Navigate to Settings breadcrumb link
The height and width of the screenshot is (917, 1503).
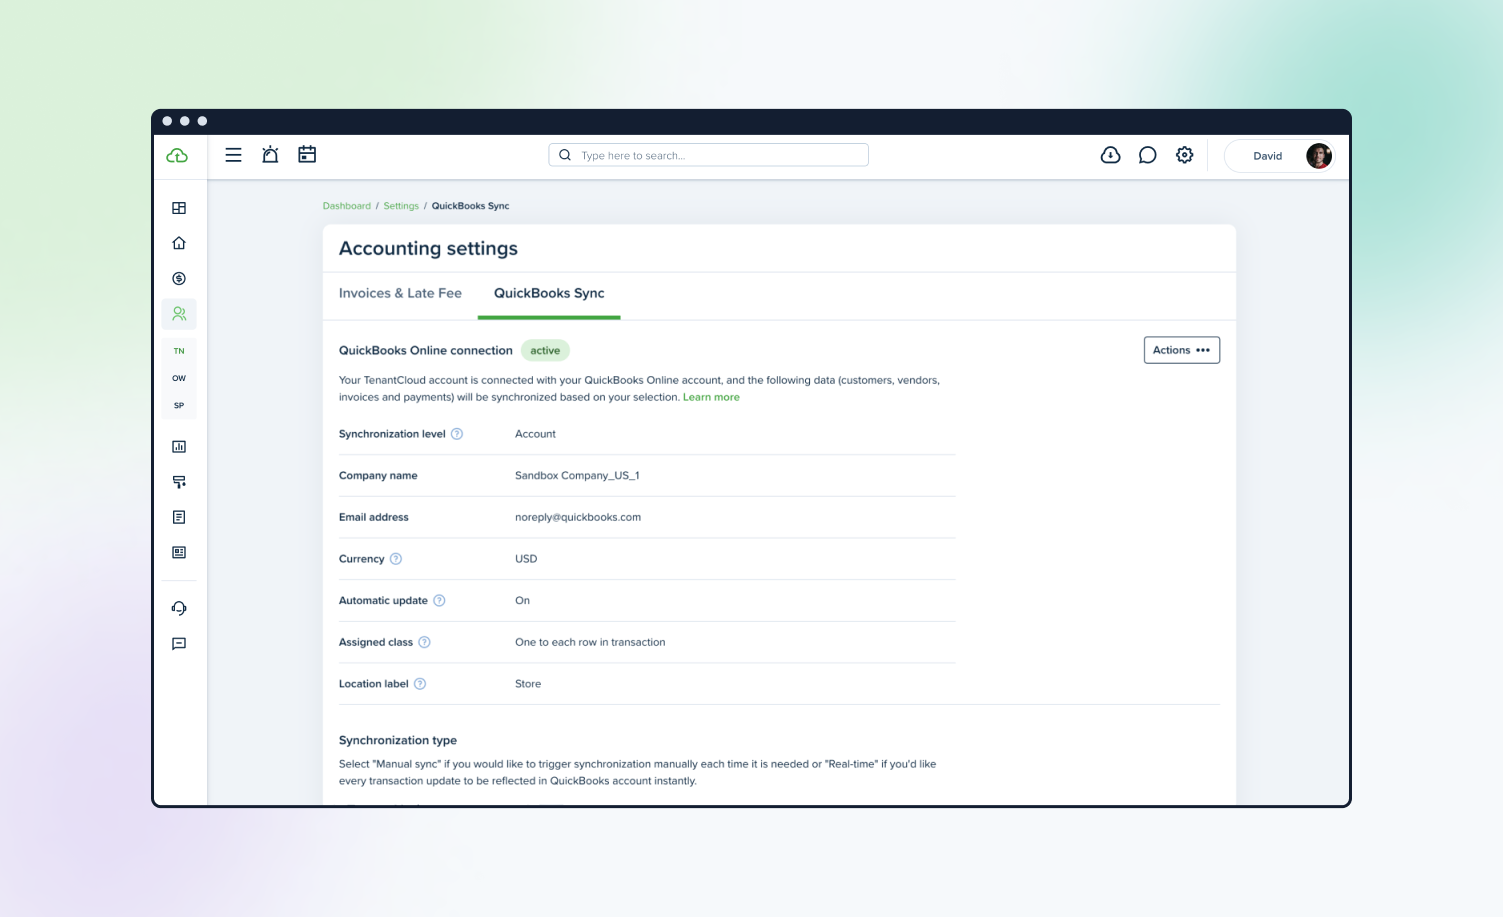click(401, 206)
